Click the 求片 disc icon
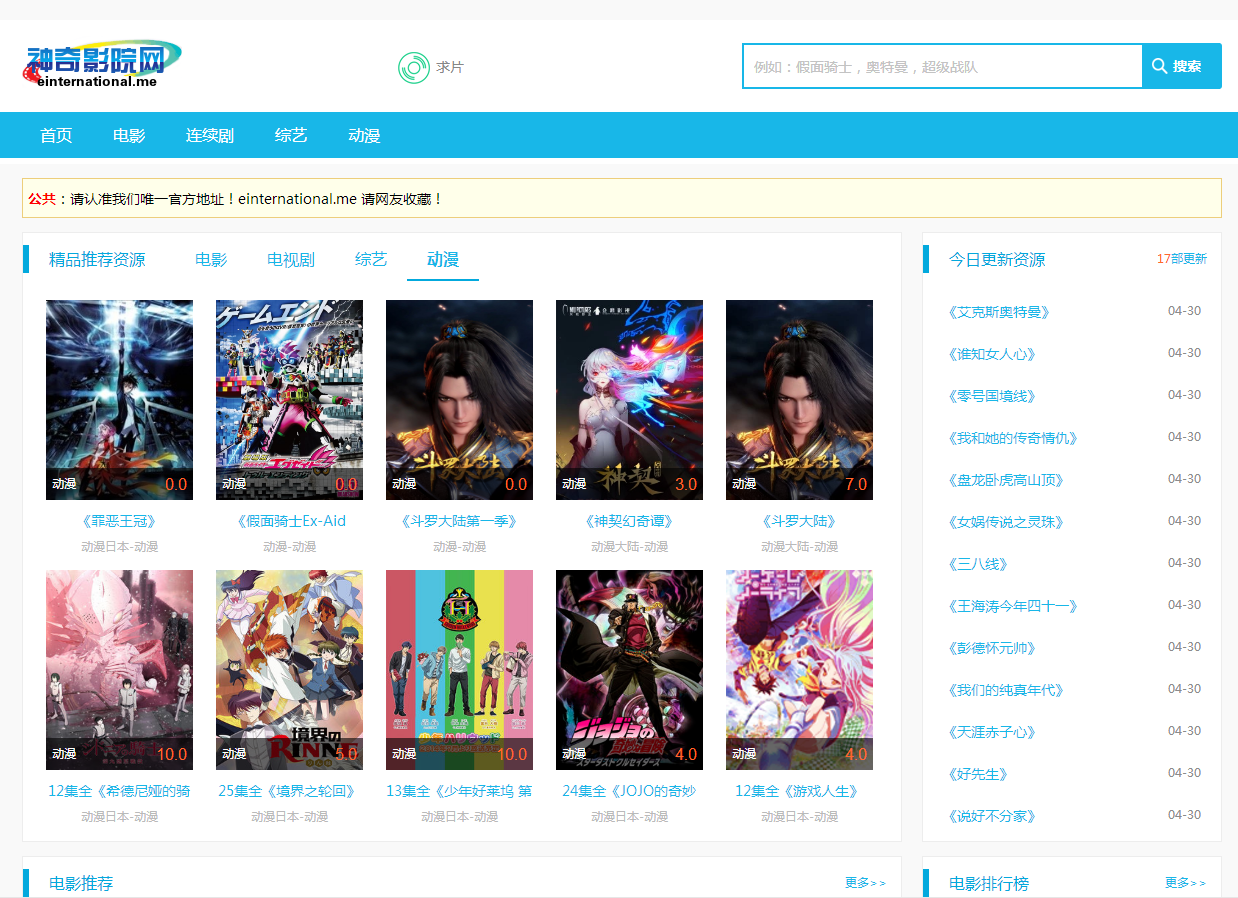 point(414,67)
